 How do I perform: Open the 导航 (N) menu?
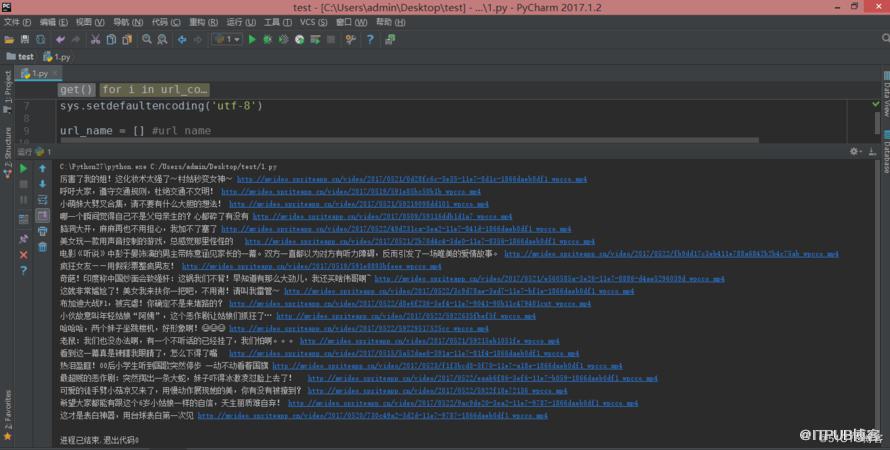128,22
